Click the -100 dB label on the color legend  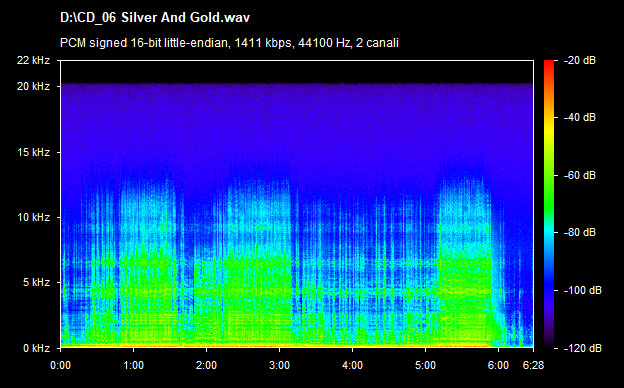583,291
